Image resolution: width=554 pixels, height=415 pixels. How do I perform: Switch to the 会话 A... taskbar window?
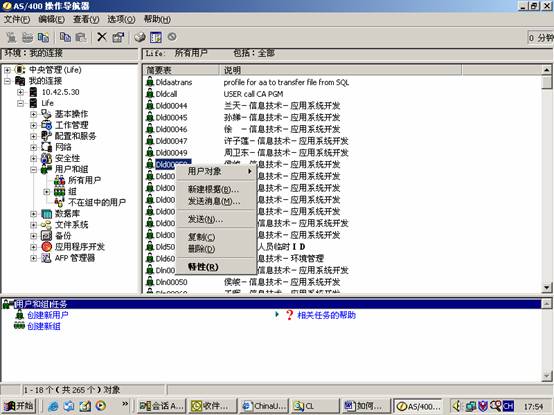[x=161, y=406]
